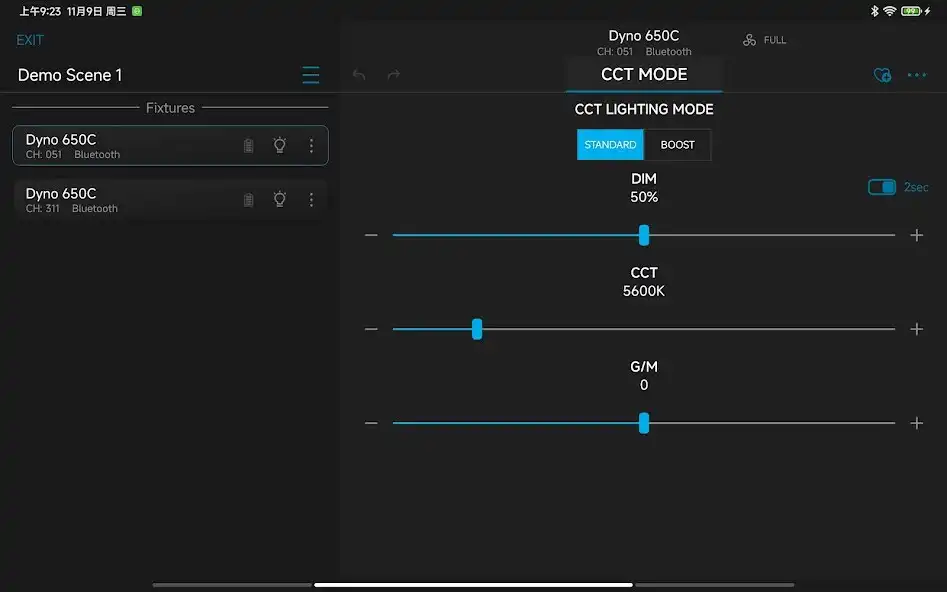Show battery status for Dyno 650C CH 311
The width and height of the screenshot is (947, 592).
click(248, 200)
